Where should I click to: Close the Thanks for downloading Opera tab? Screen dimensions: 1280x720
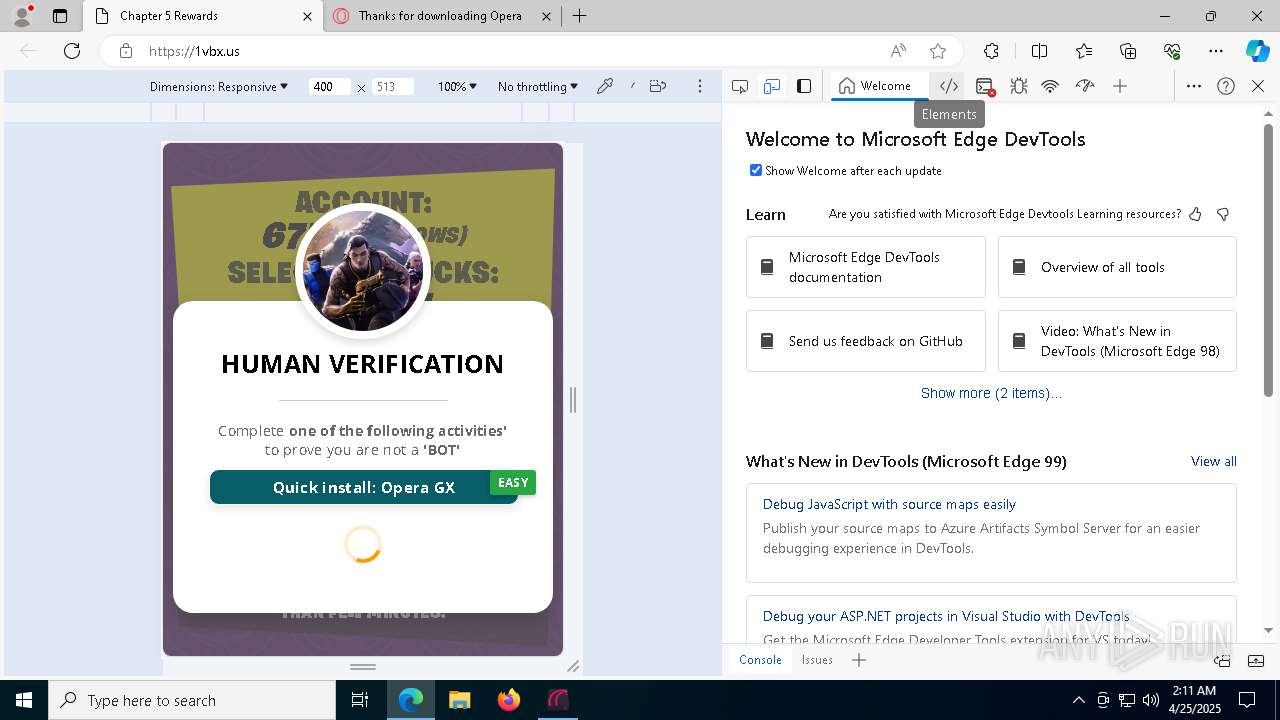(546, 16)
